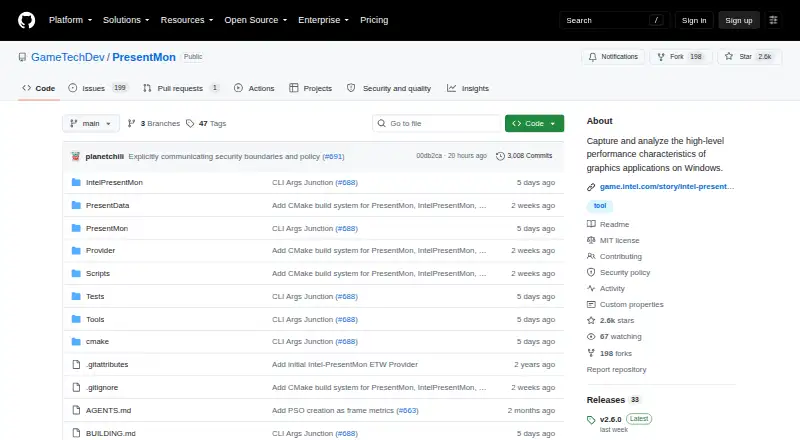This screenshot has width=800, height=440.
Task: Click the watching eye icon
Action: pyautogui.click(x=591, y=336)
